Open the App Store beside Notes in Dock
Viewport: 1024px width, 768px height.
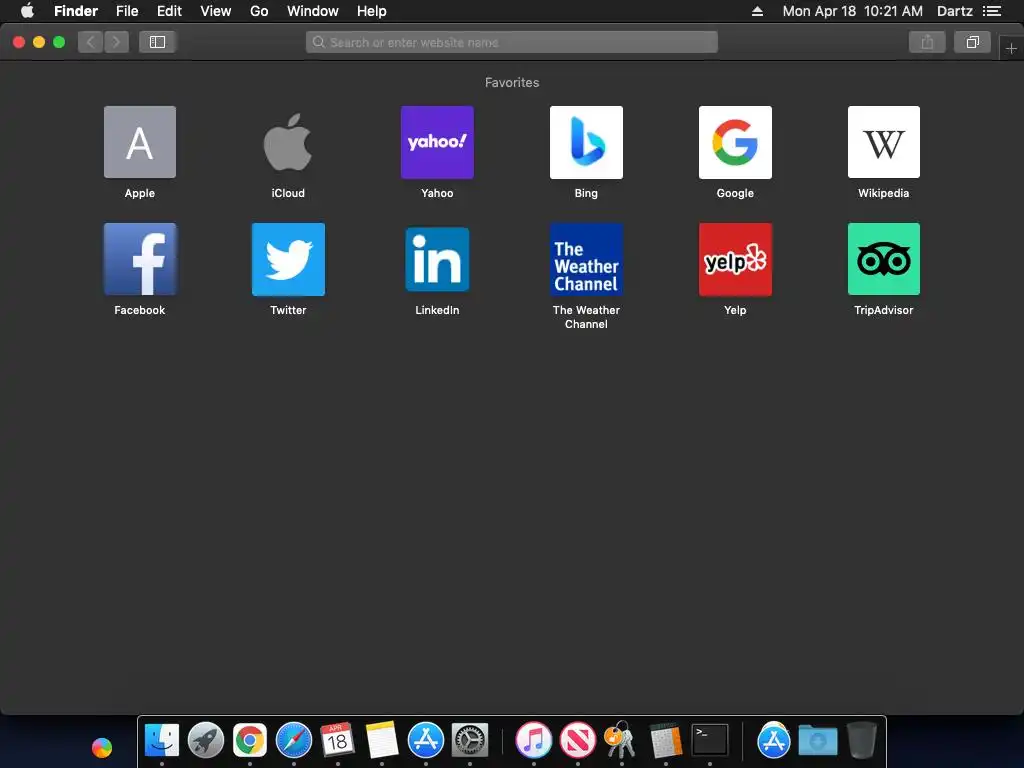pyautogui.click(x=426, y=741)
